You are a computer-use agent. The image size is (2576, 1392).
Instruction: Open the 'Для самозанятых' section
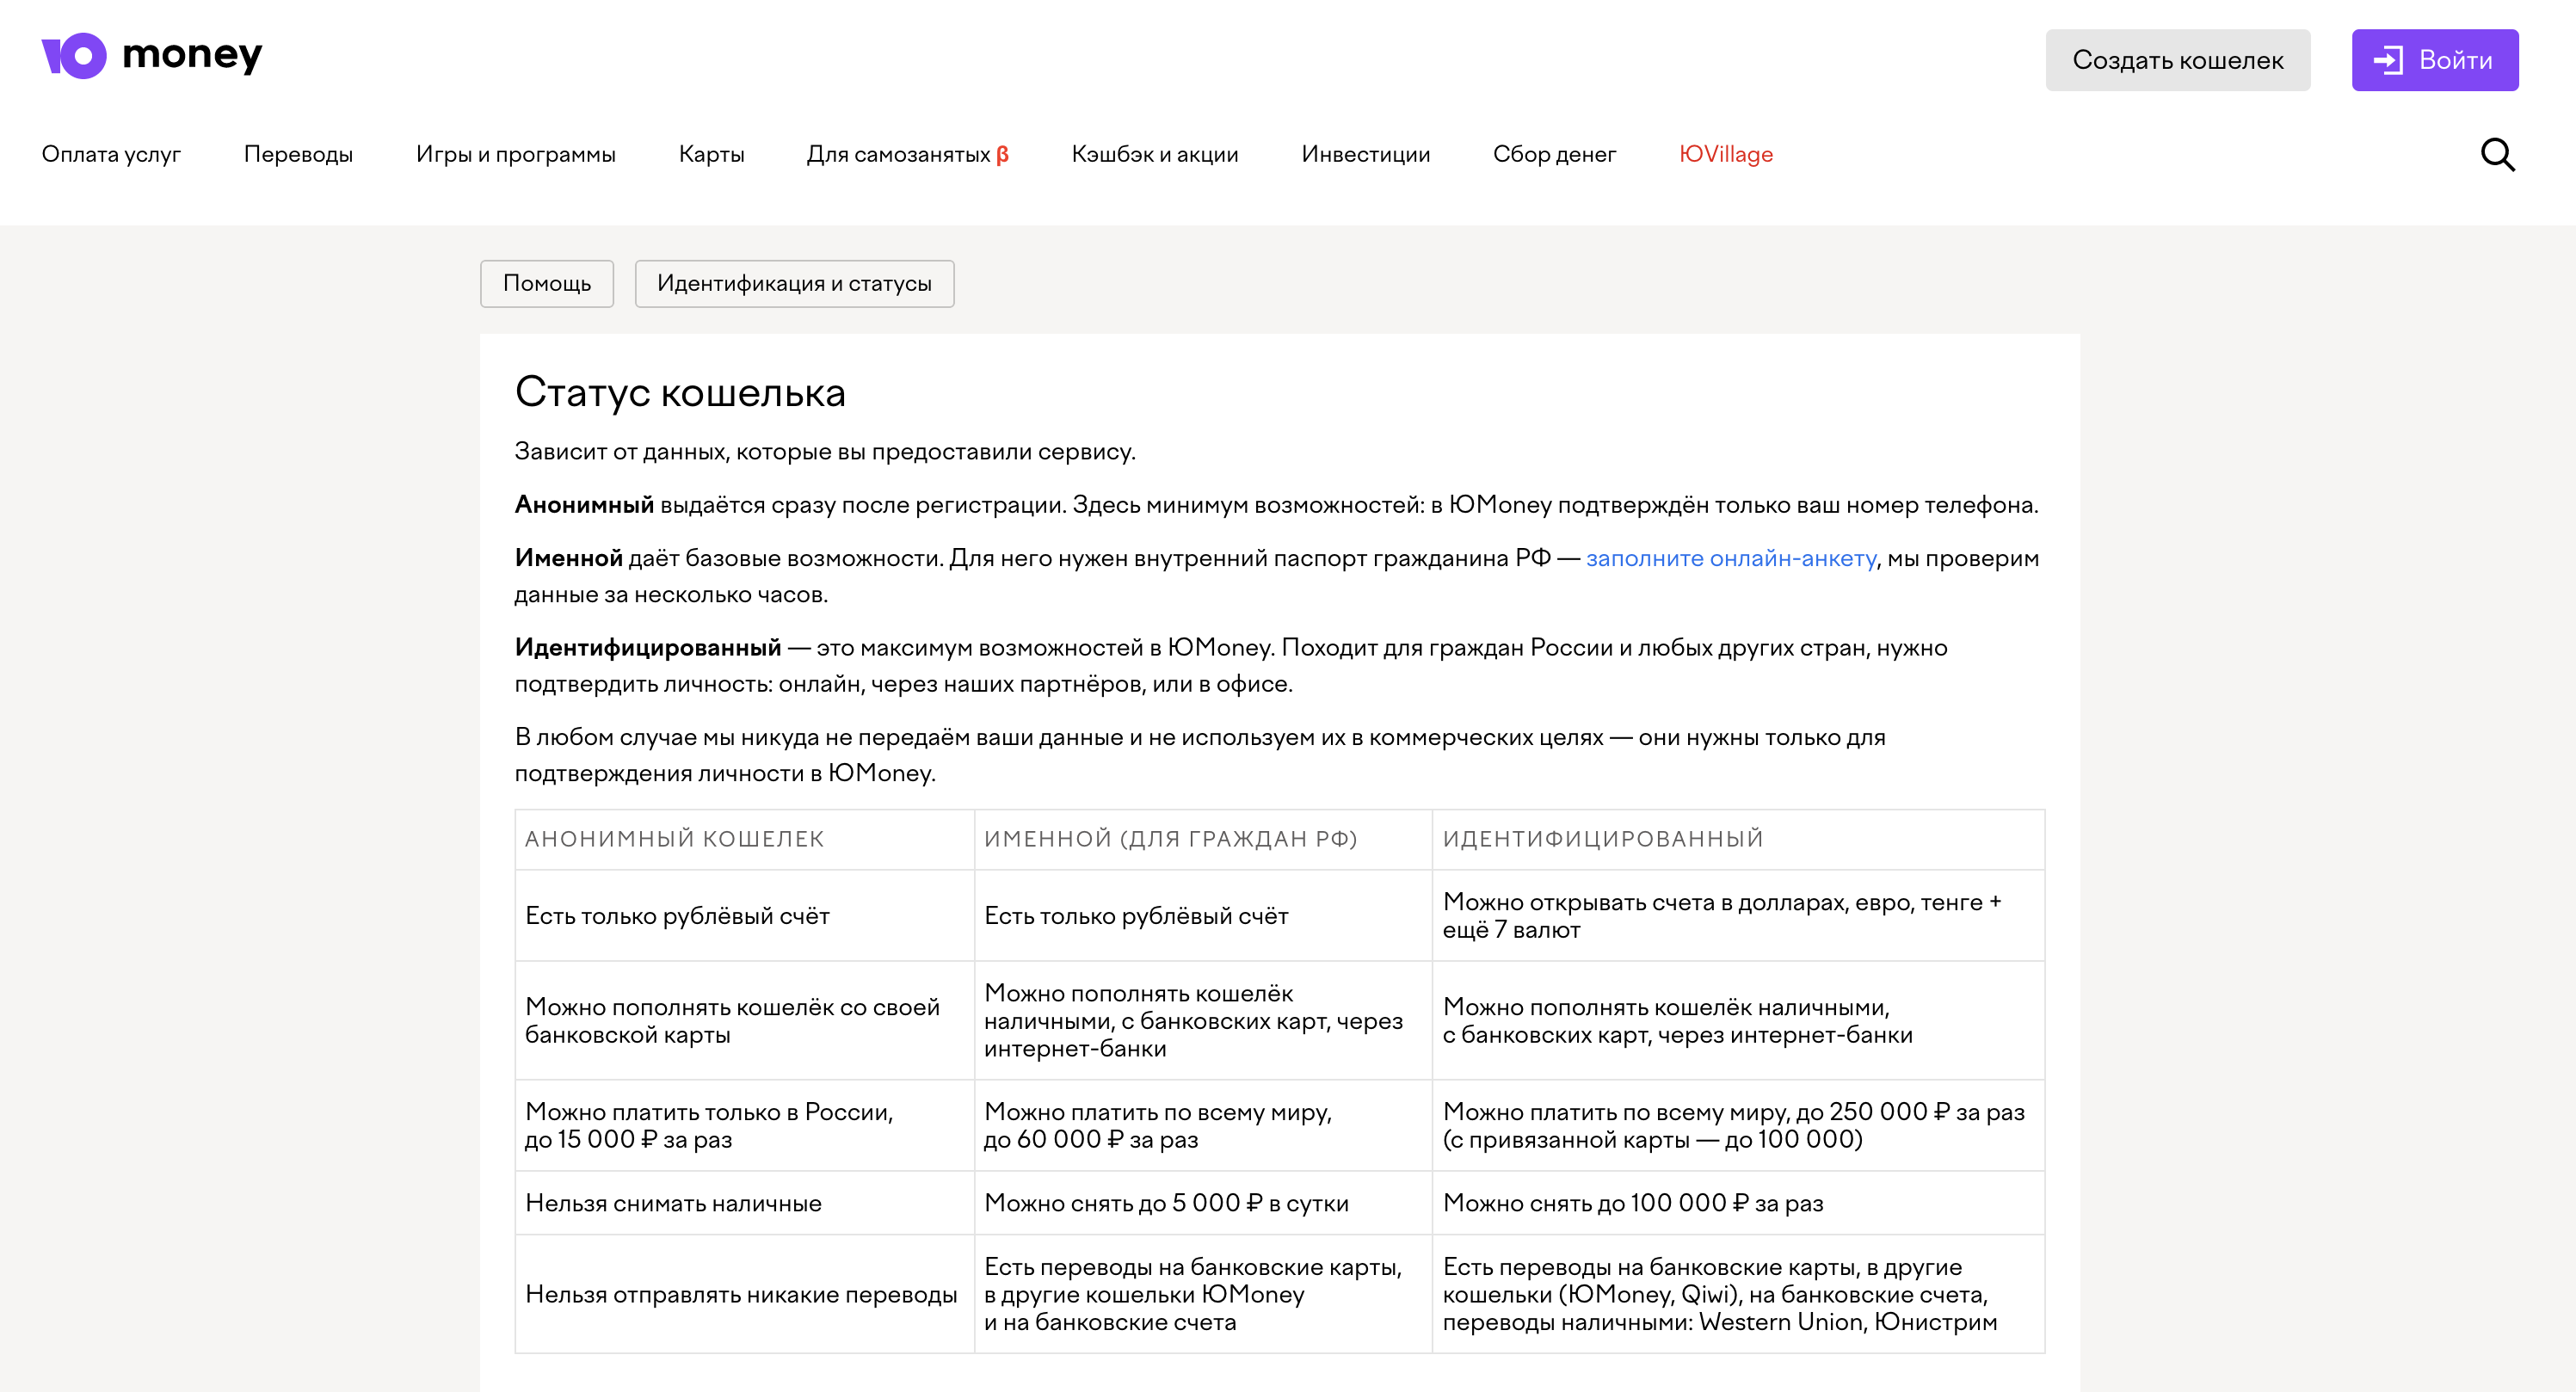click(907, 154)
